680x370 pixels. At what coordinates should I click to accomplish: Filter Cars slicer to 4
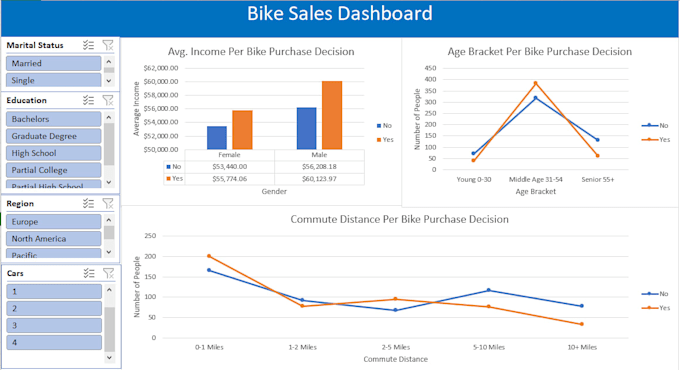pyautogui.click(x=54, y=342)
